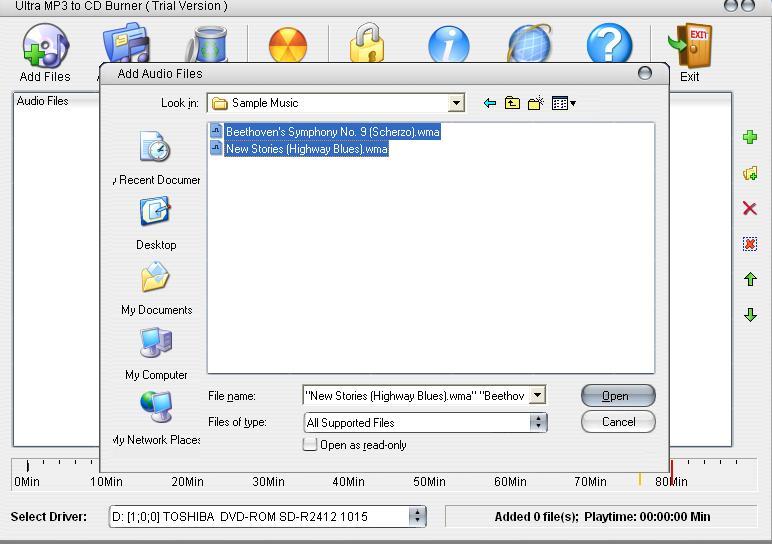Click the add folder icon on right side panel
The height and width of the screenshot is (544, 772).
click(x=750, y=173)
